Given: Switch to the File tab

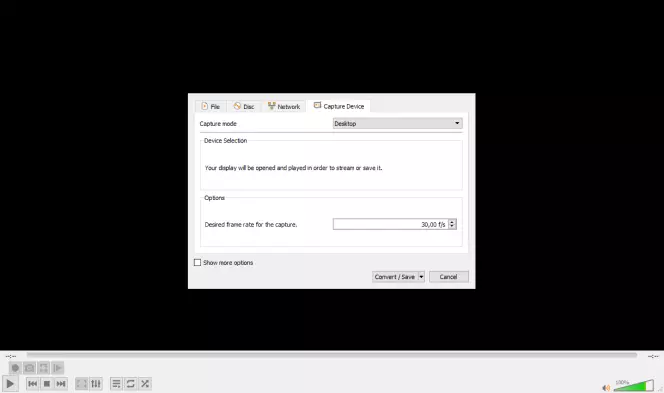Looking at the screenshot, I should point(210,106).
